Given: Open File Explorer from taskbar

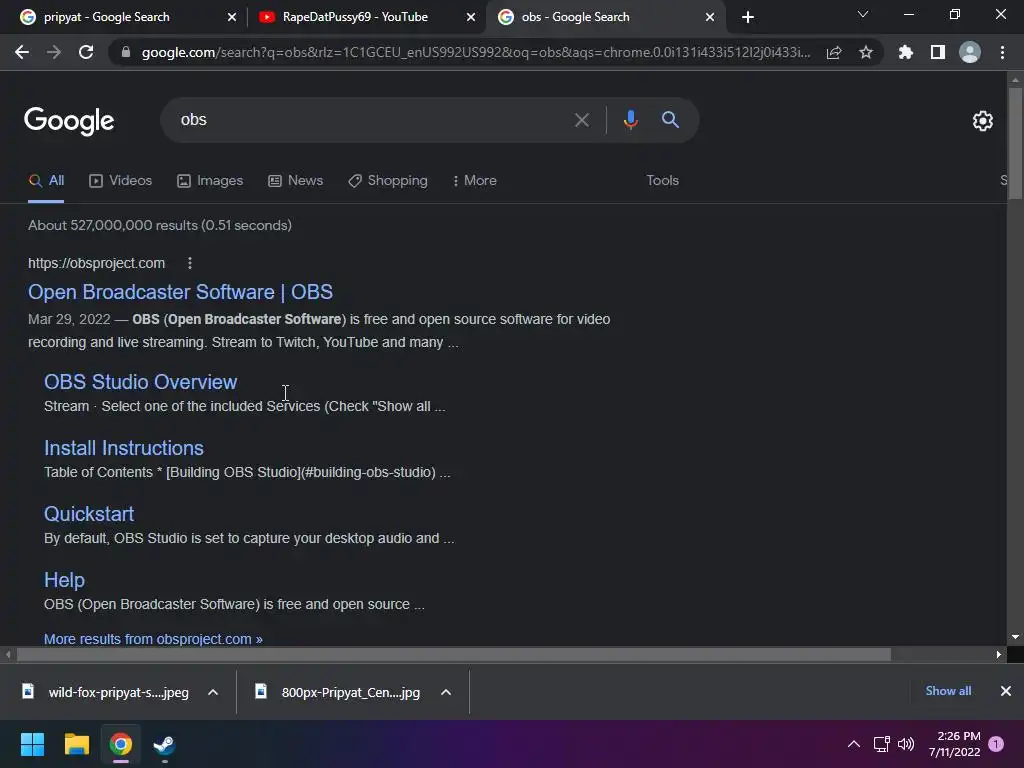Looking at the screenshot, I should point(76,744).
